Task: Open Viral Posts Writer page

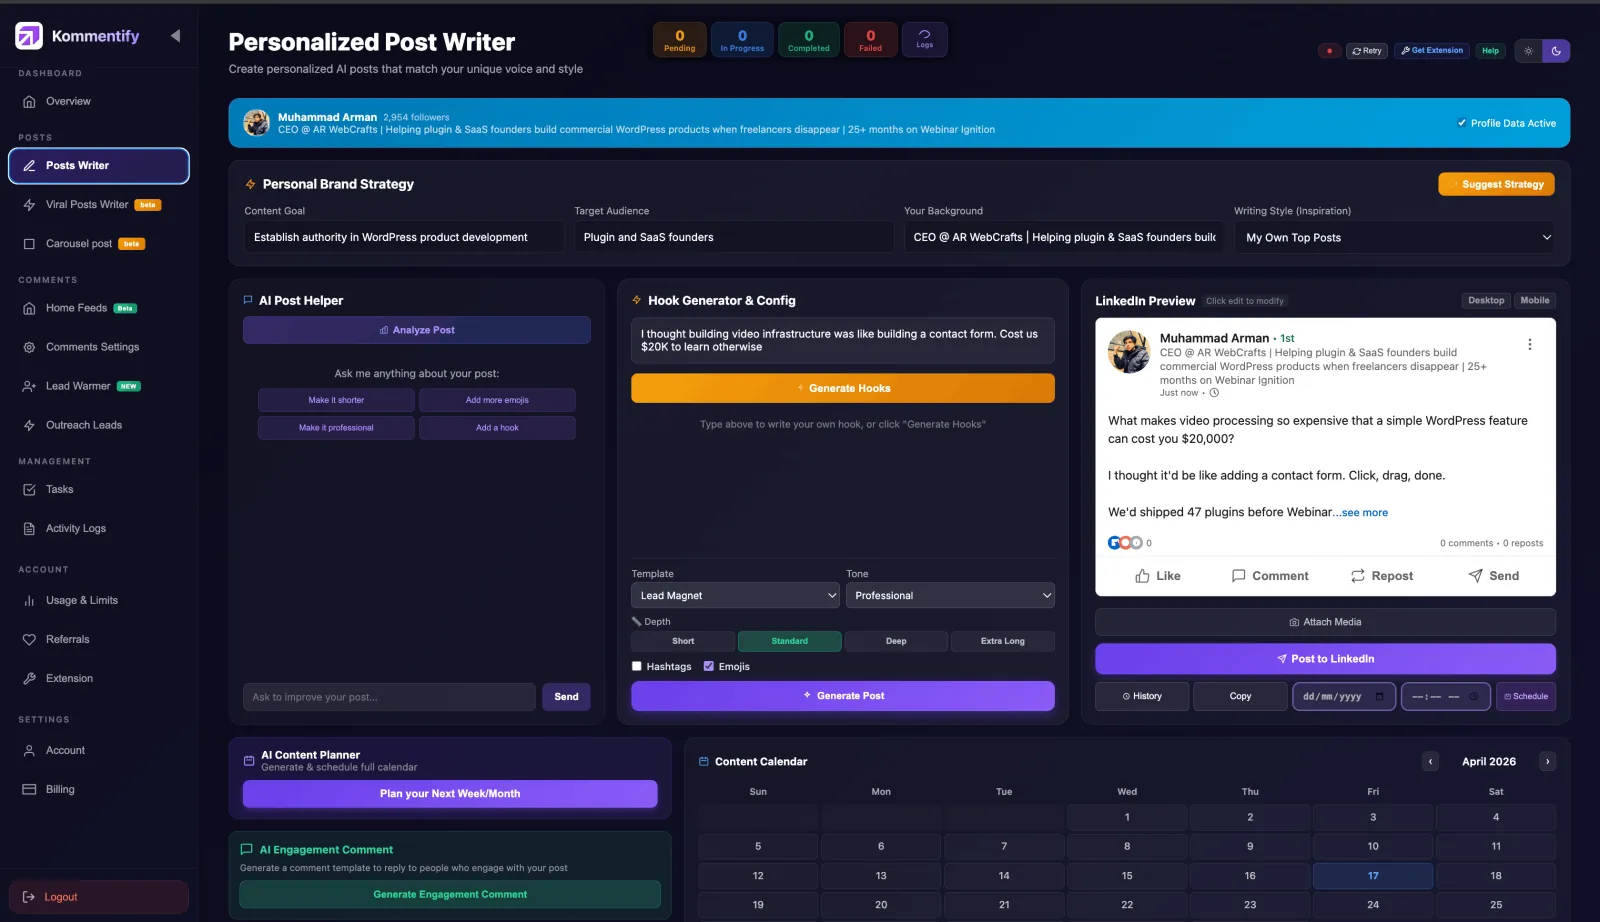Action: click(98, 205)
